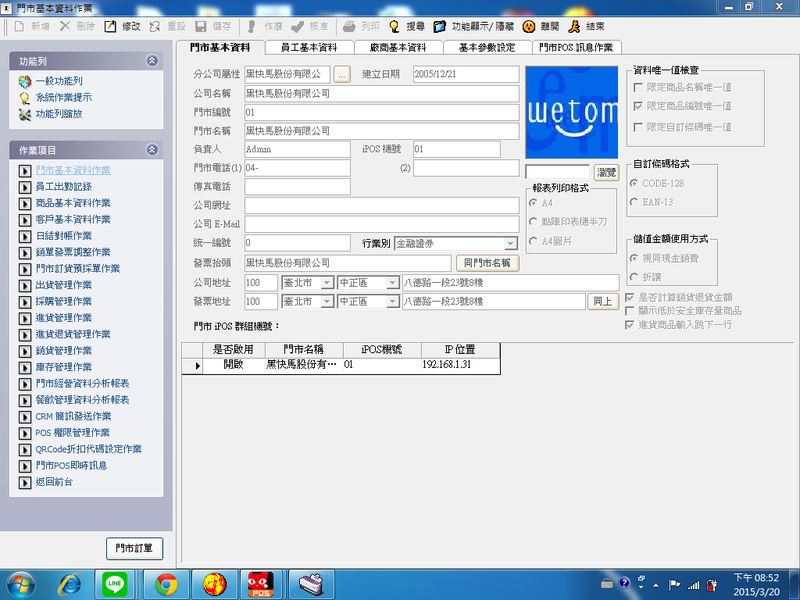
Task: Click the 新增 (add new) toolbar icon
Action: (19, 27)
